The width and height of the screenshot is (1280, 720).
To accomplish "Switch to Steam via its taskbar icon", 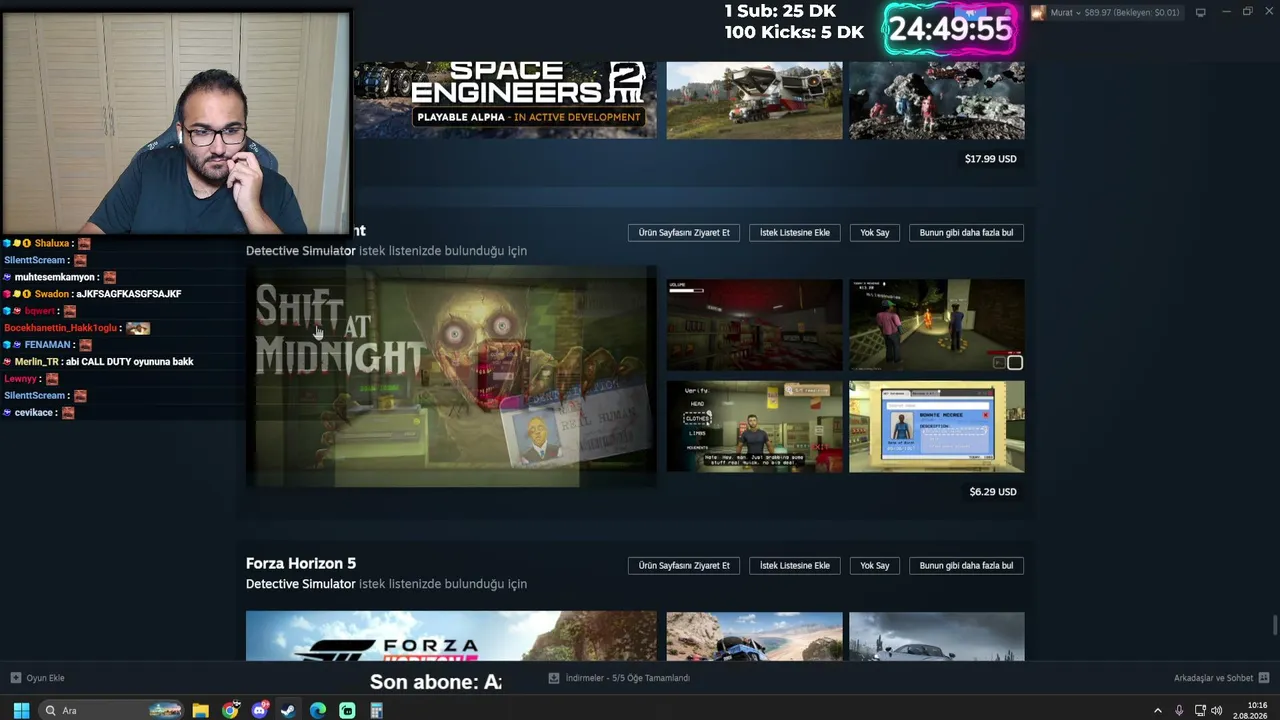I will 288,710.
